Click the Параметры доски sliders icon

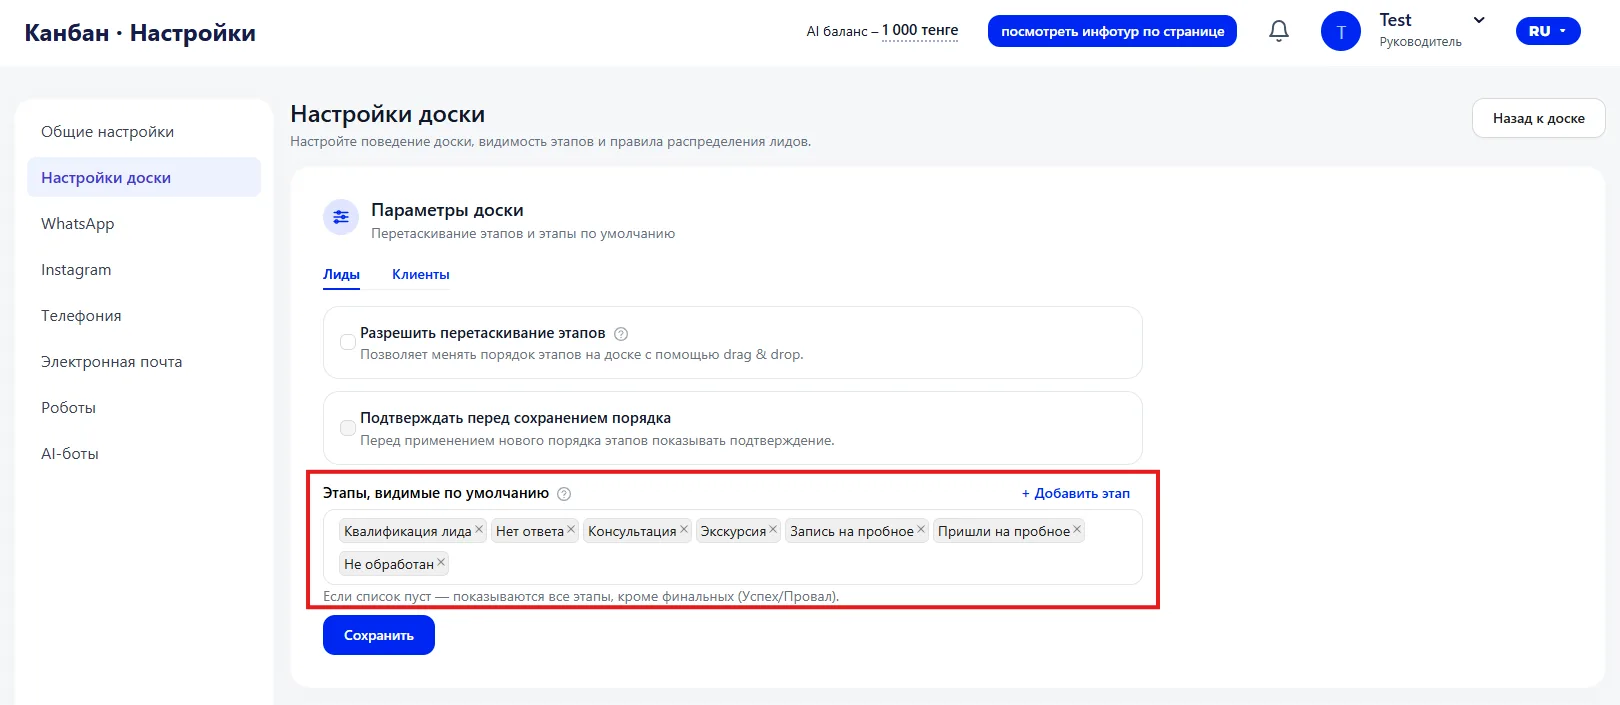click(x=341, y=217)
